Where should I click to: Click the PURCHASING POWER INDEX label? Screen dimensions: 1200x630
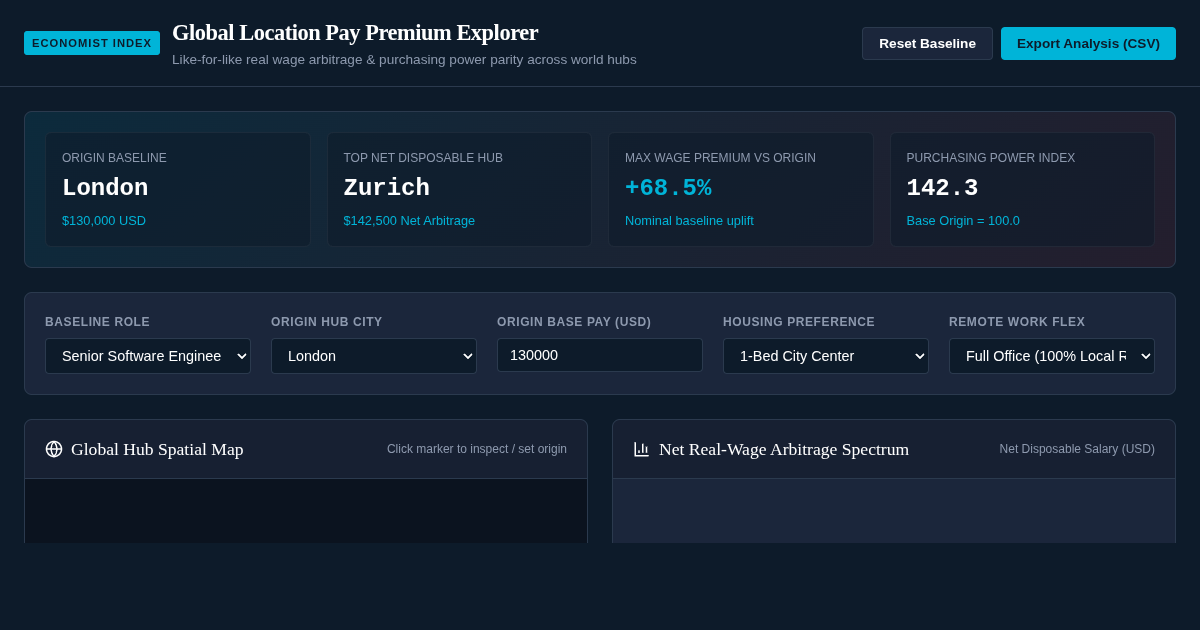[991, 158]
